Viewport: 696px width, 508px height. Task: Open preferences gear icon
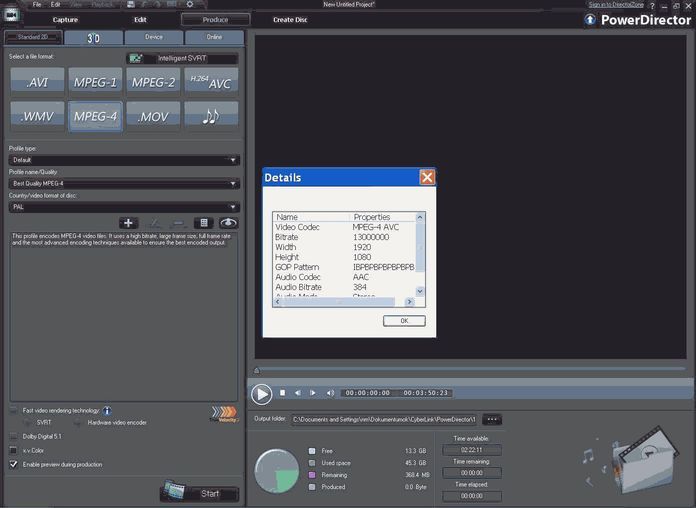pos(190,4)
